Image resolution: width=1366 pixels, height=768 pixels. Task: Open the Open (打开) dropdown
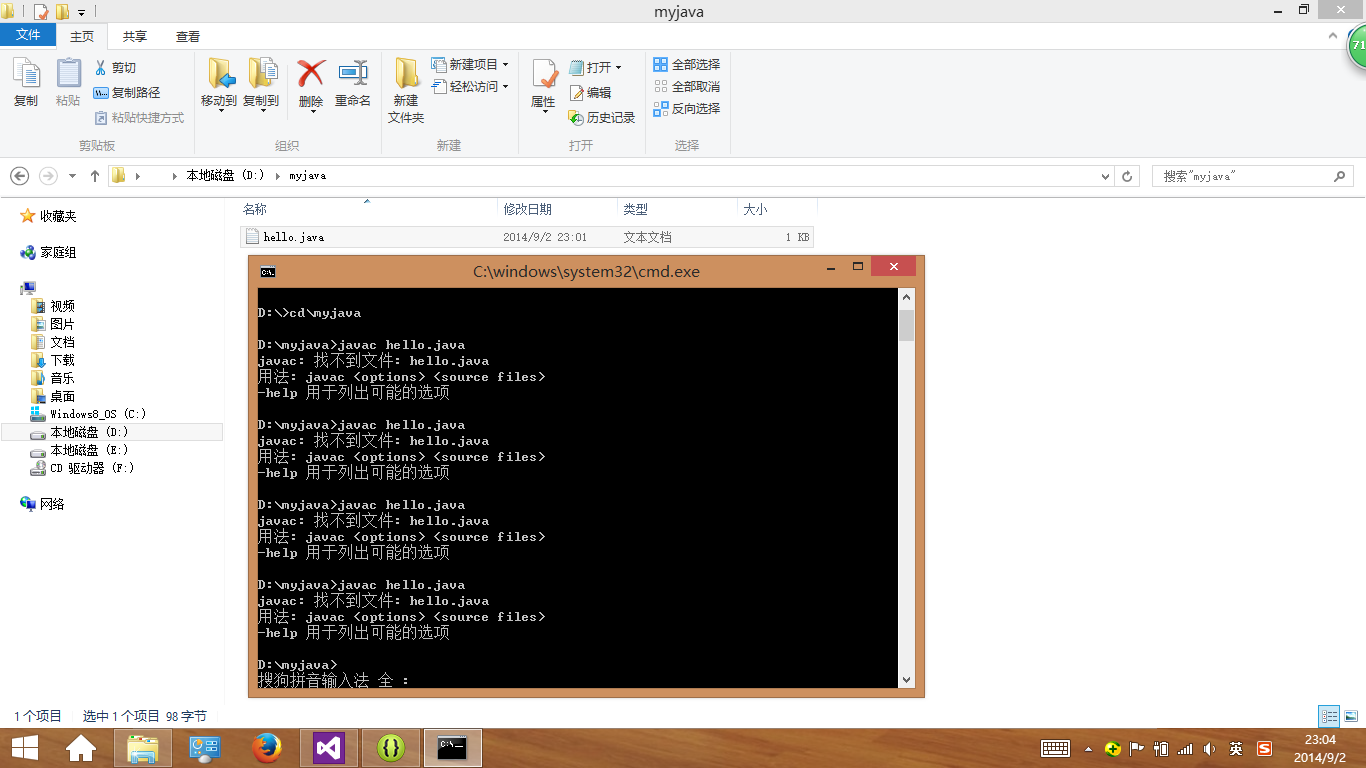coord(596,68)
